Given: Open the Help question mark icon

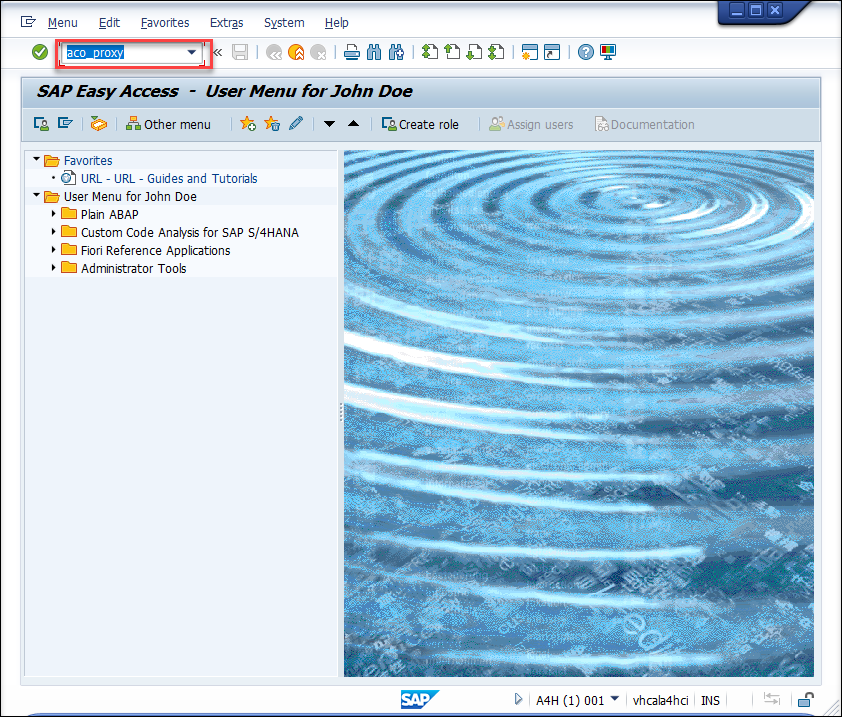Looking at the screenshot, I should pos(586,52).
